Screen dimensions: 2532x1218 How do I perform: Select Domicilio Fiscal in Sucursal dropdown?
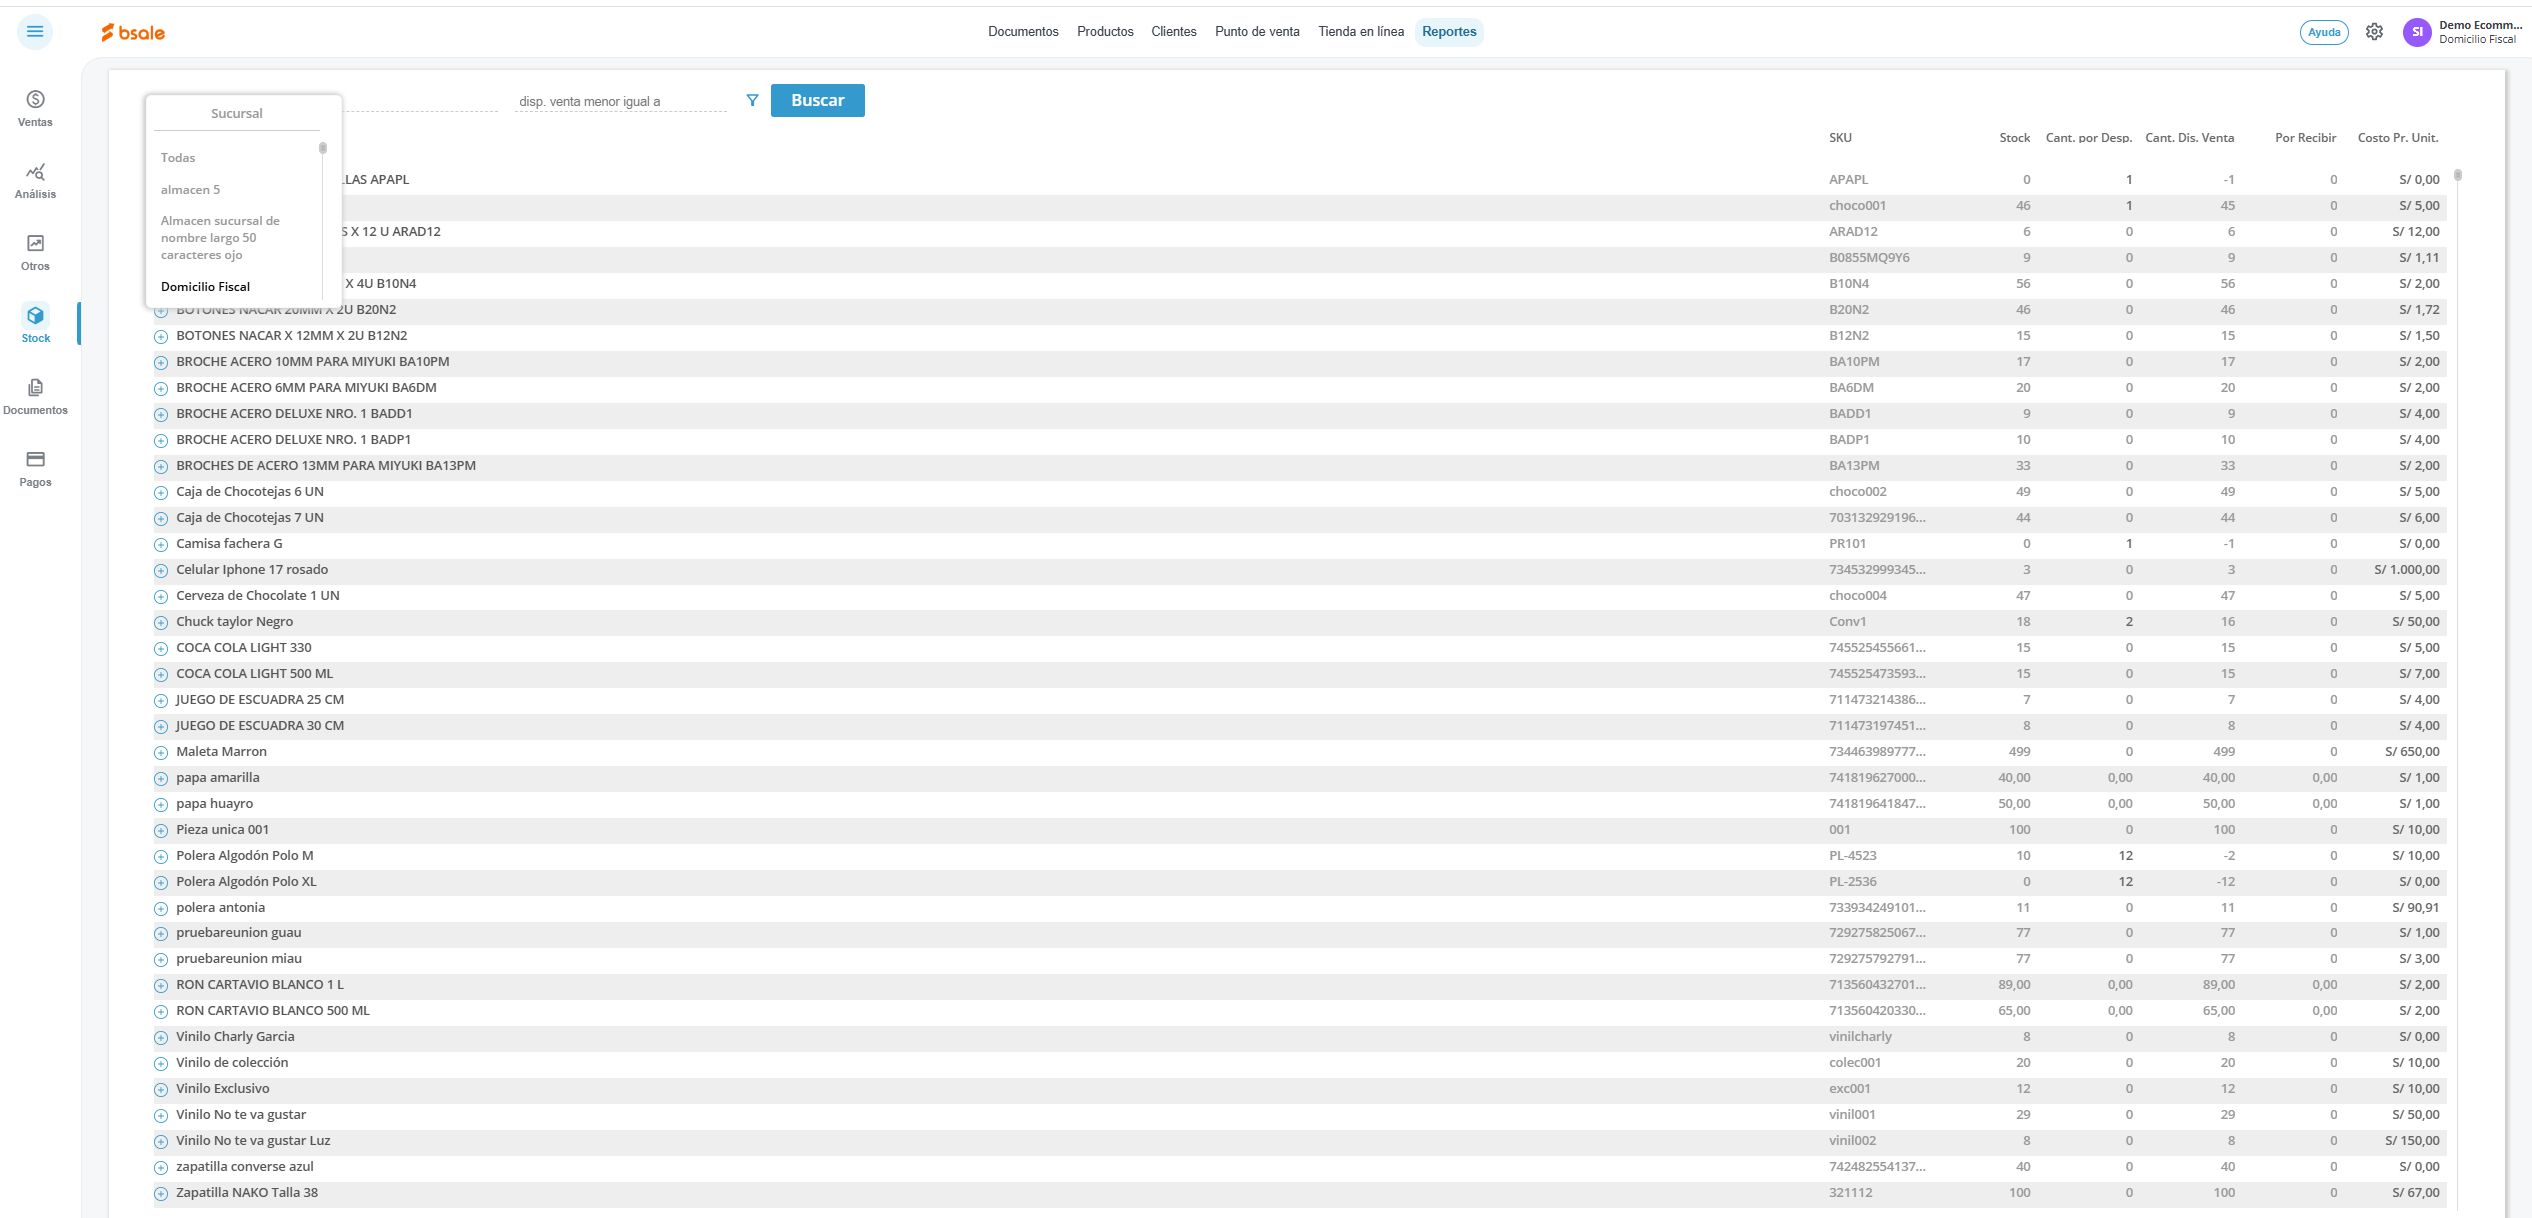click(x=205, y=287)
